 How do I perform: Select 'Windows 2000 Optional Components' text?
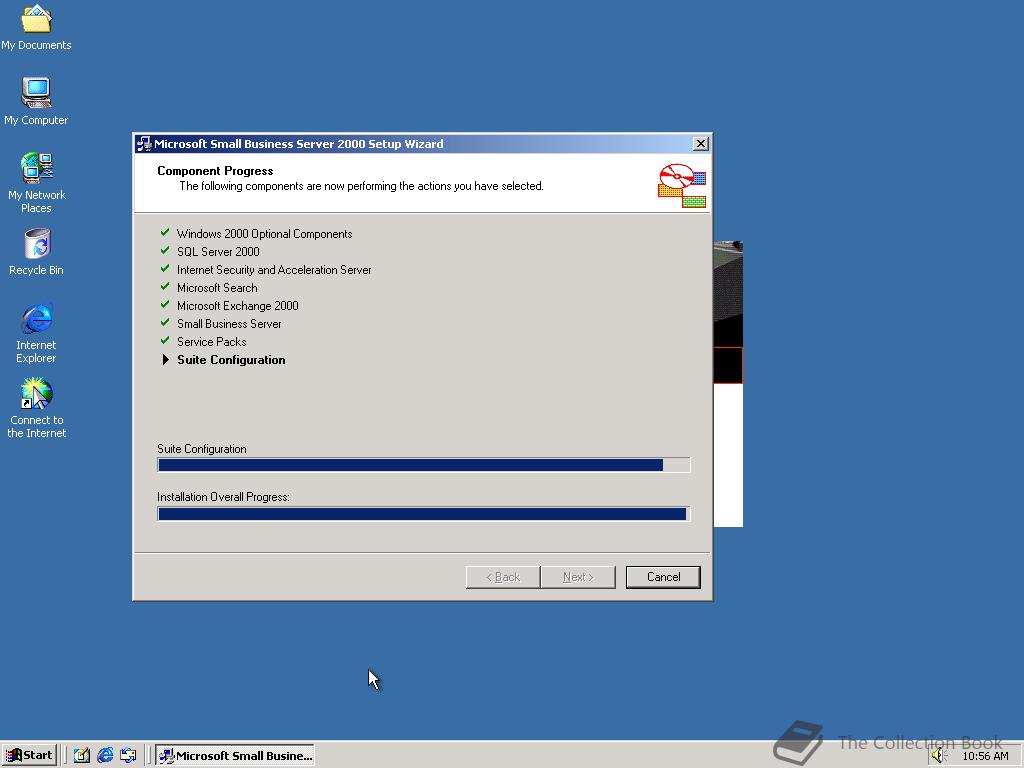pos(264,234)
